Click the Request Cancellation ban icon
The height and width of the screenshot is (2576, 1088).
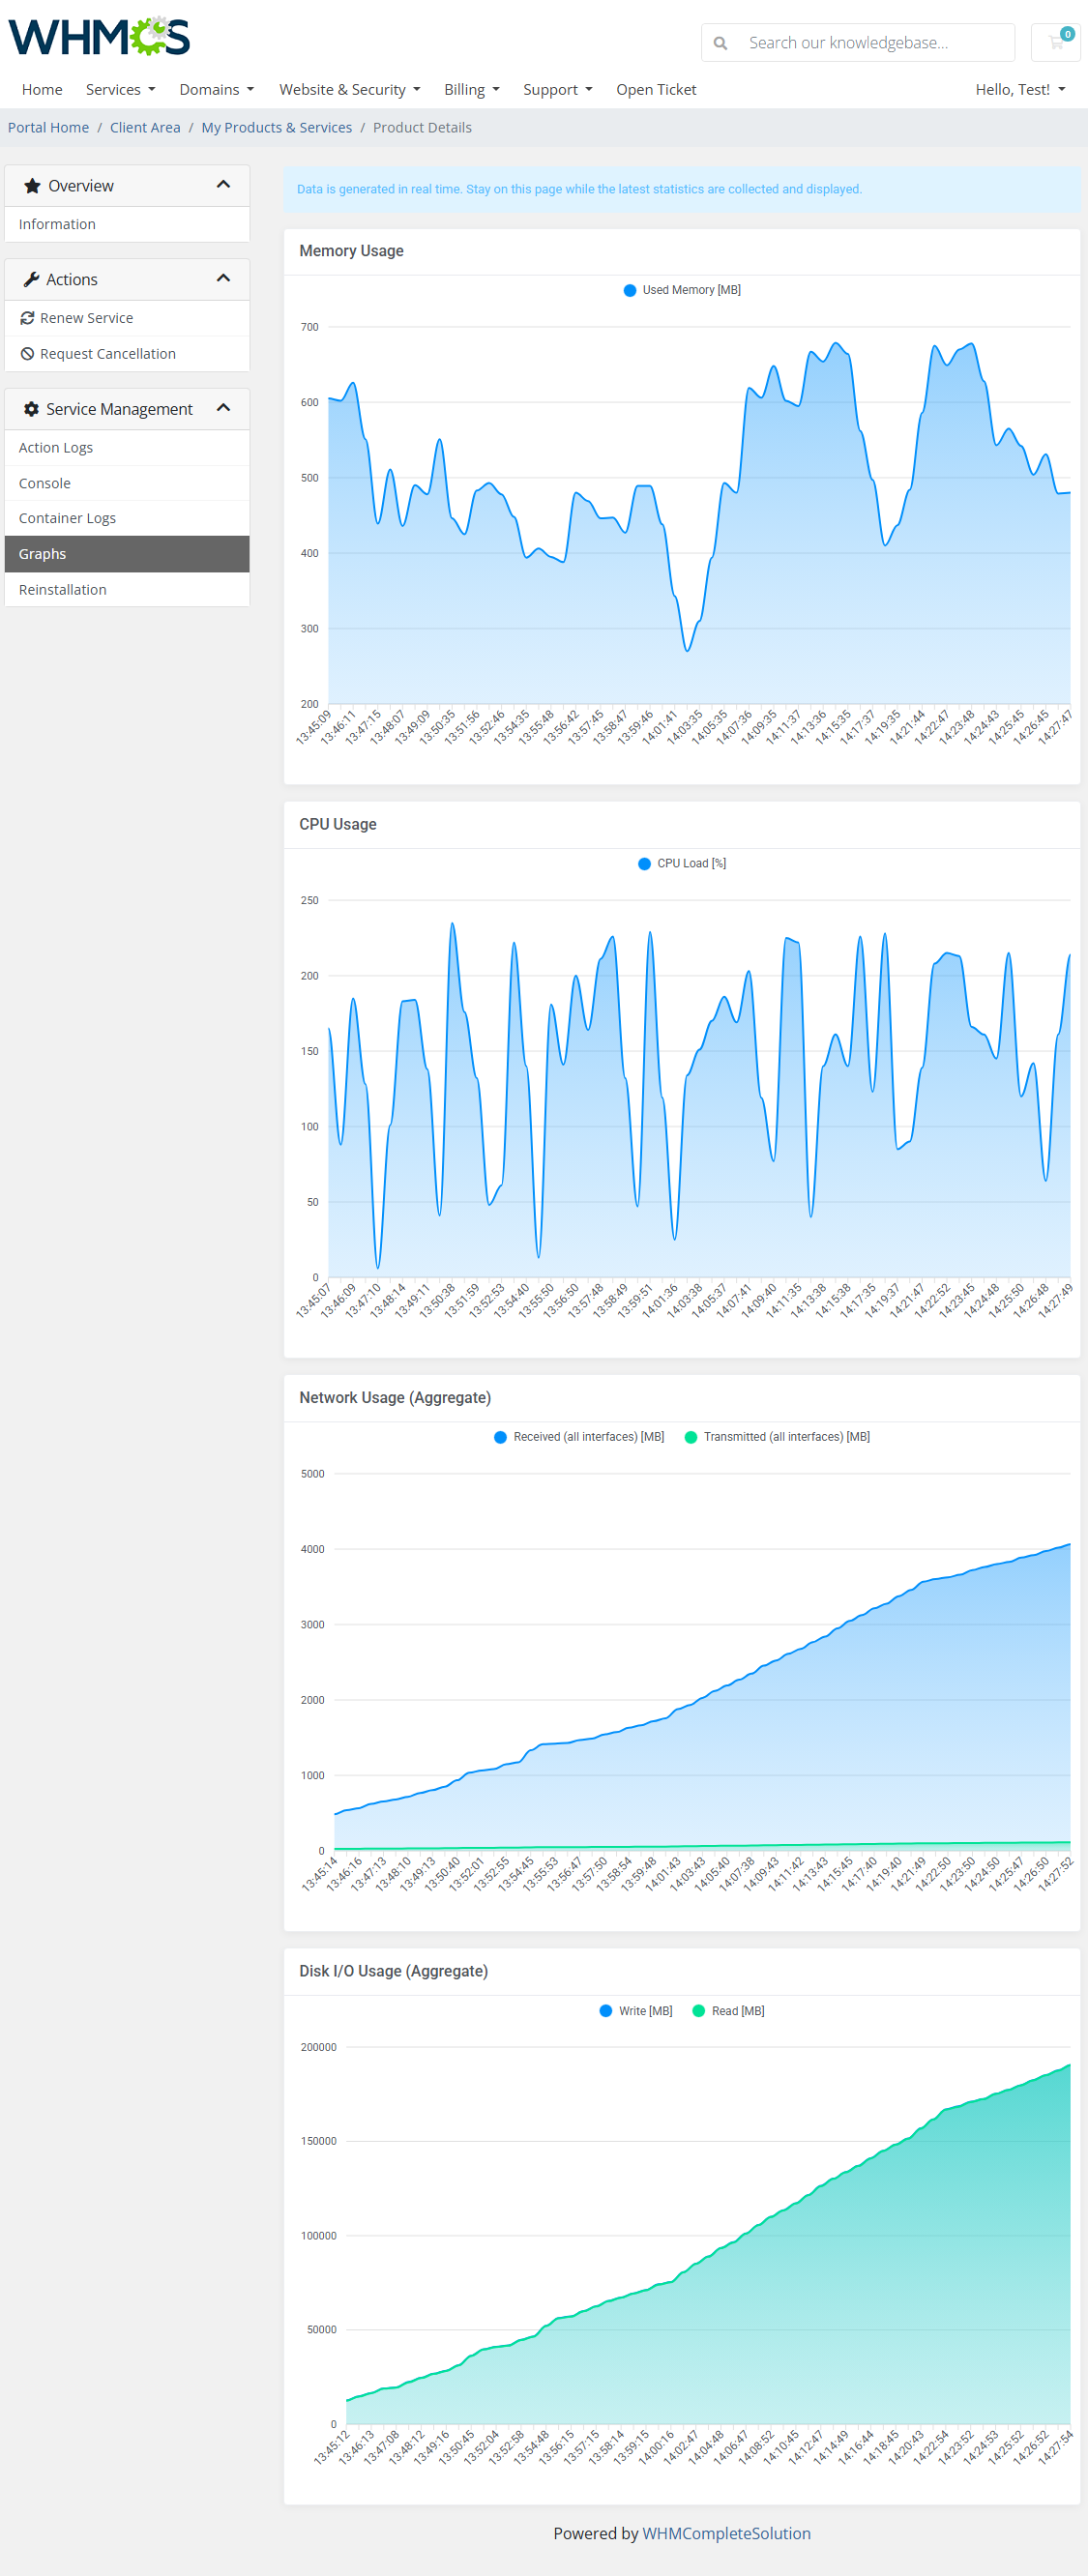pyautogui.click(x=27, y=354)
